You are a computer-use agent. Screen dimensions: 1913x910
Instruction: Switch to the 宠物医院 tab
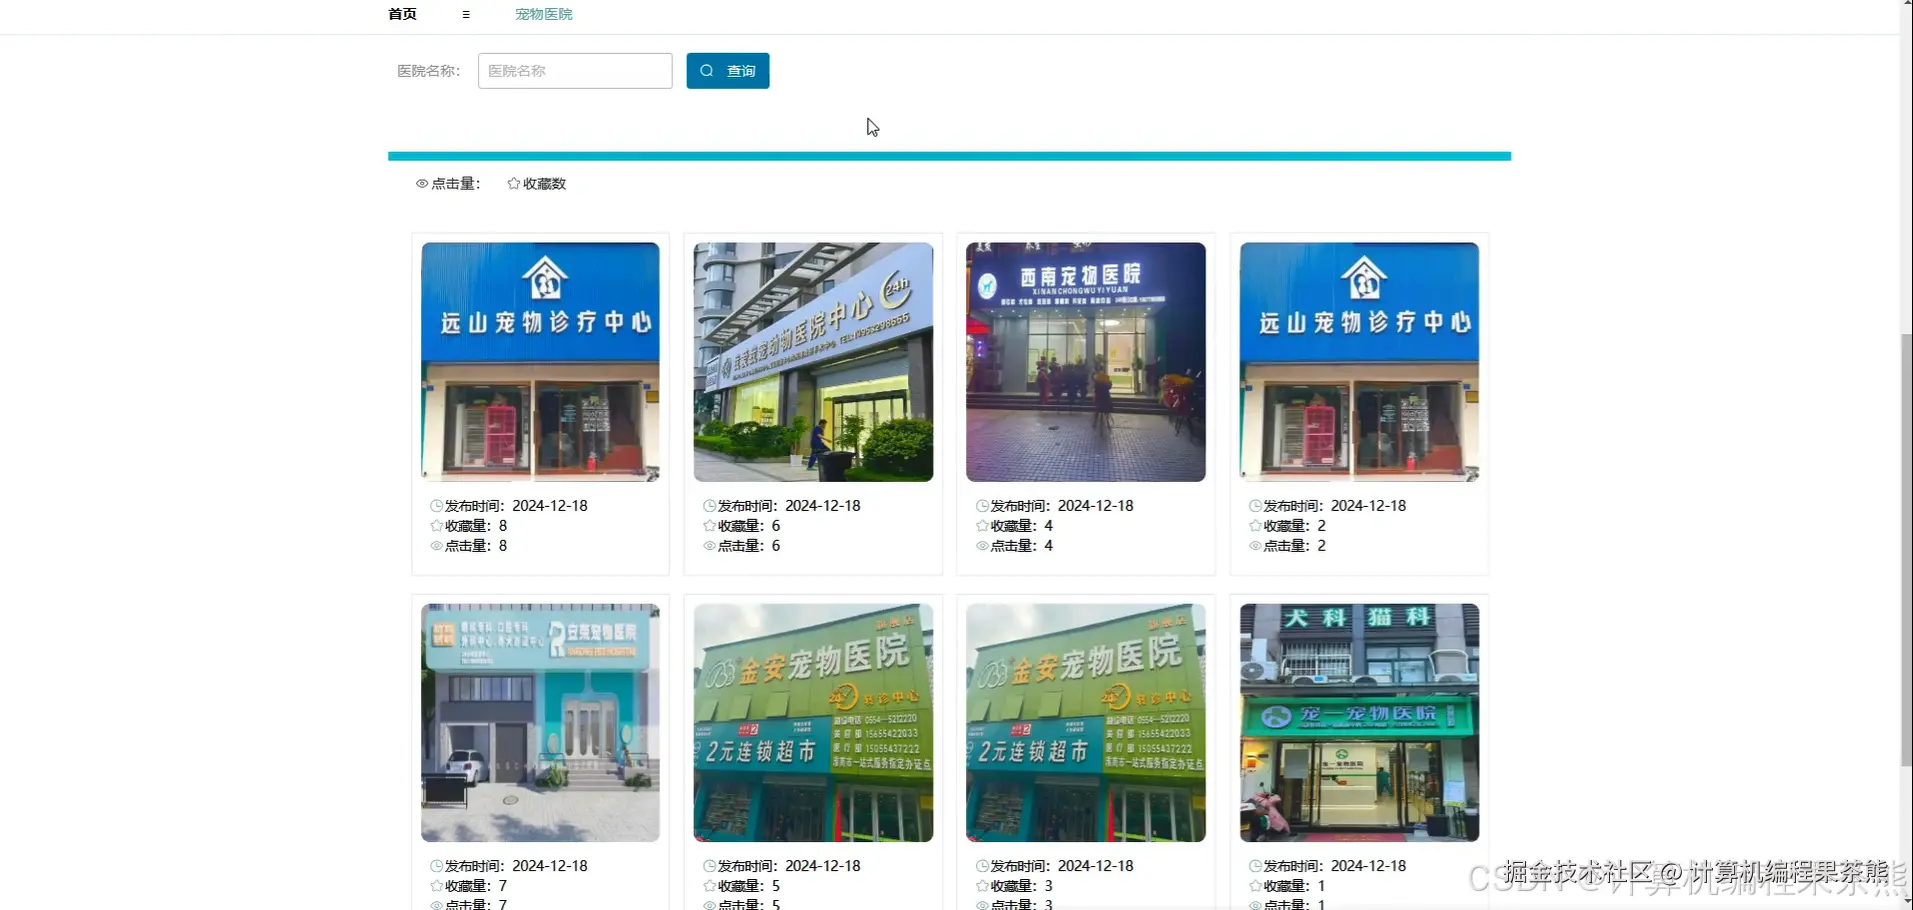tap(543, 14)
